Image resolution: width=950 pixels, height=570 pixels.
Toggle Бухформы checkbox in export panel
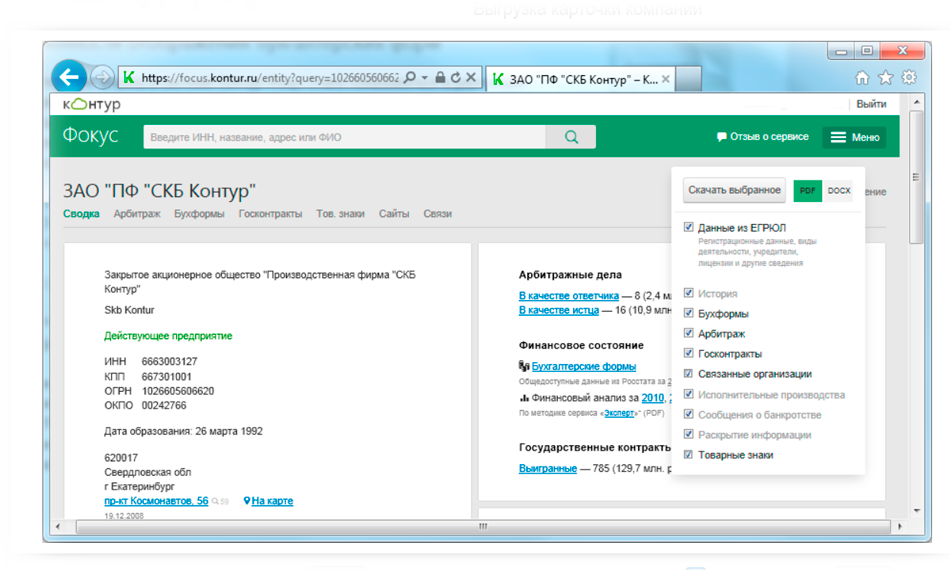(x=688, y=313)
